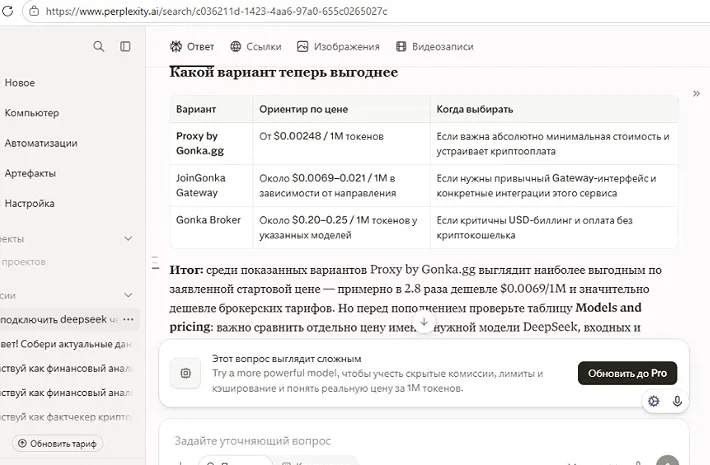Screen dimensions: 710x465
Task: Click the 'Вариант' column header
Action: pyautogui.click(x=211, y=109)
